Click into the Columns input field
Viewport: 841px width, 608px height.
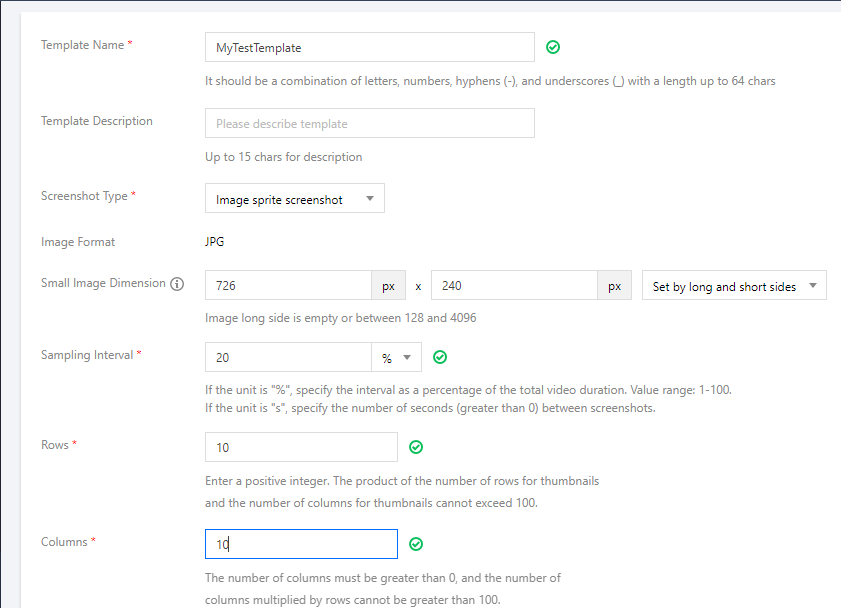(x=301, y=544)
